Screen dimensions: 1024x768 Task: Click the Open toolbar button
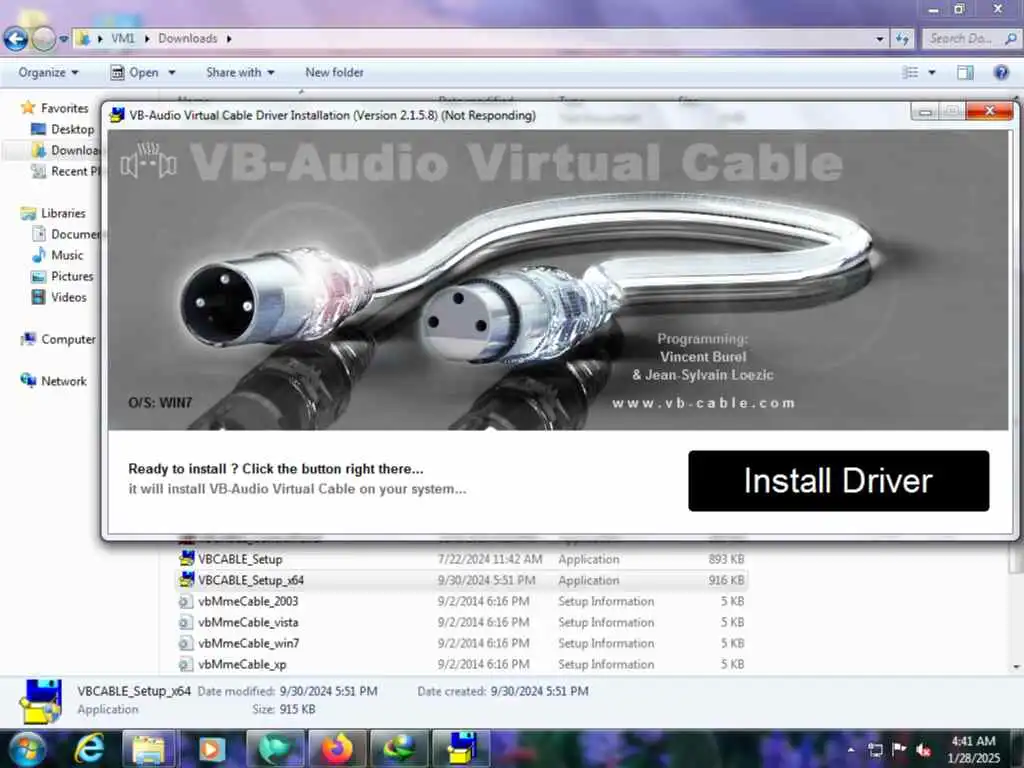click(135, 72)
